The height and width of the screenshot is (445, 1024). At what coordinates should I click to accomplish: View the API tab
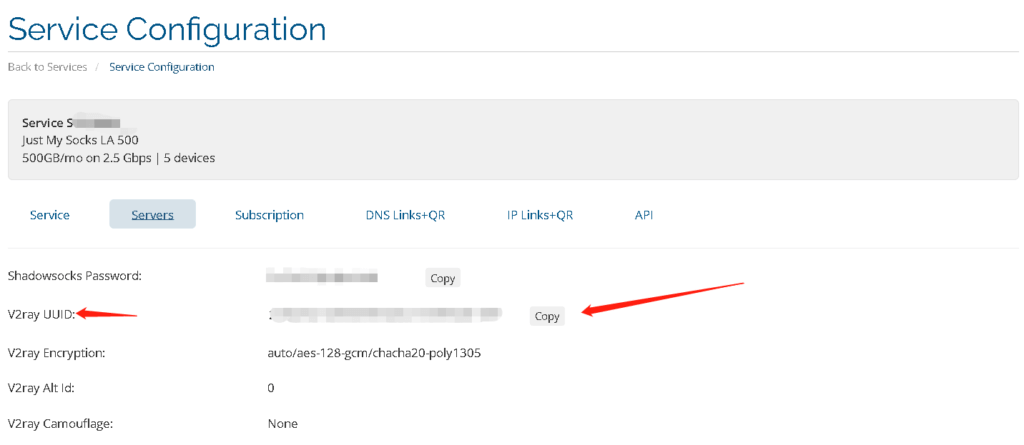click(644, 214)
